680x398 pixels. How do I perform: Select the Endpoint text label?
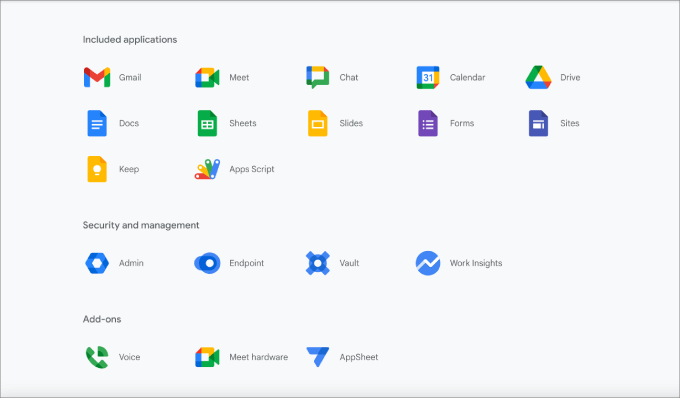click(246, 263)
